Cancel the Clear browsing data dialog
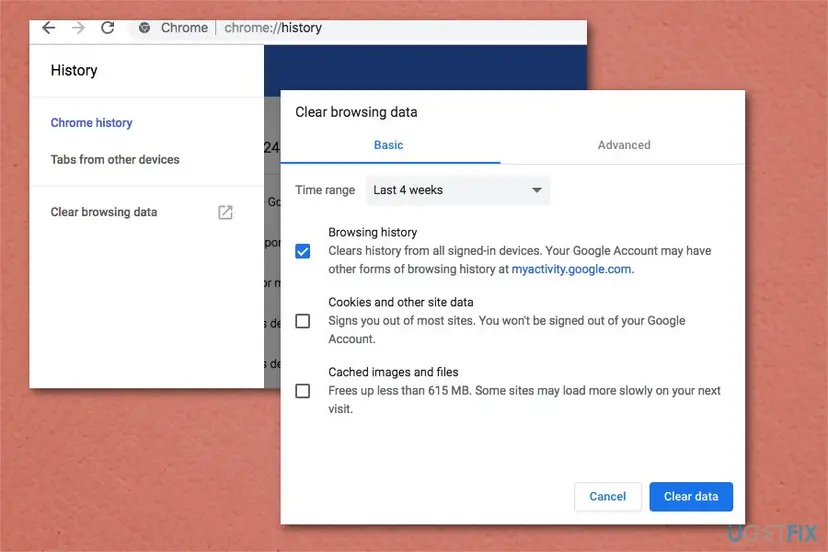The width and height of the screenshot is (828, 552). pos(607,496)
